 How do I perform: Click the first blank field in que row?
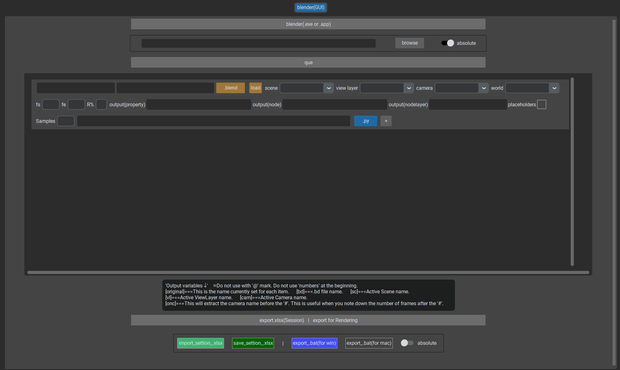76,88
